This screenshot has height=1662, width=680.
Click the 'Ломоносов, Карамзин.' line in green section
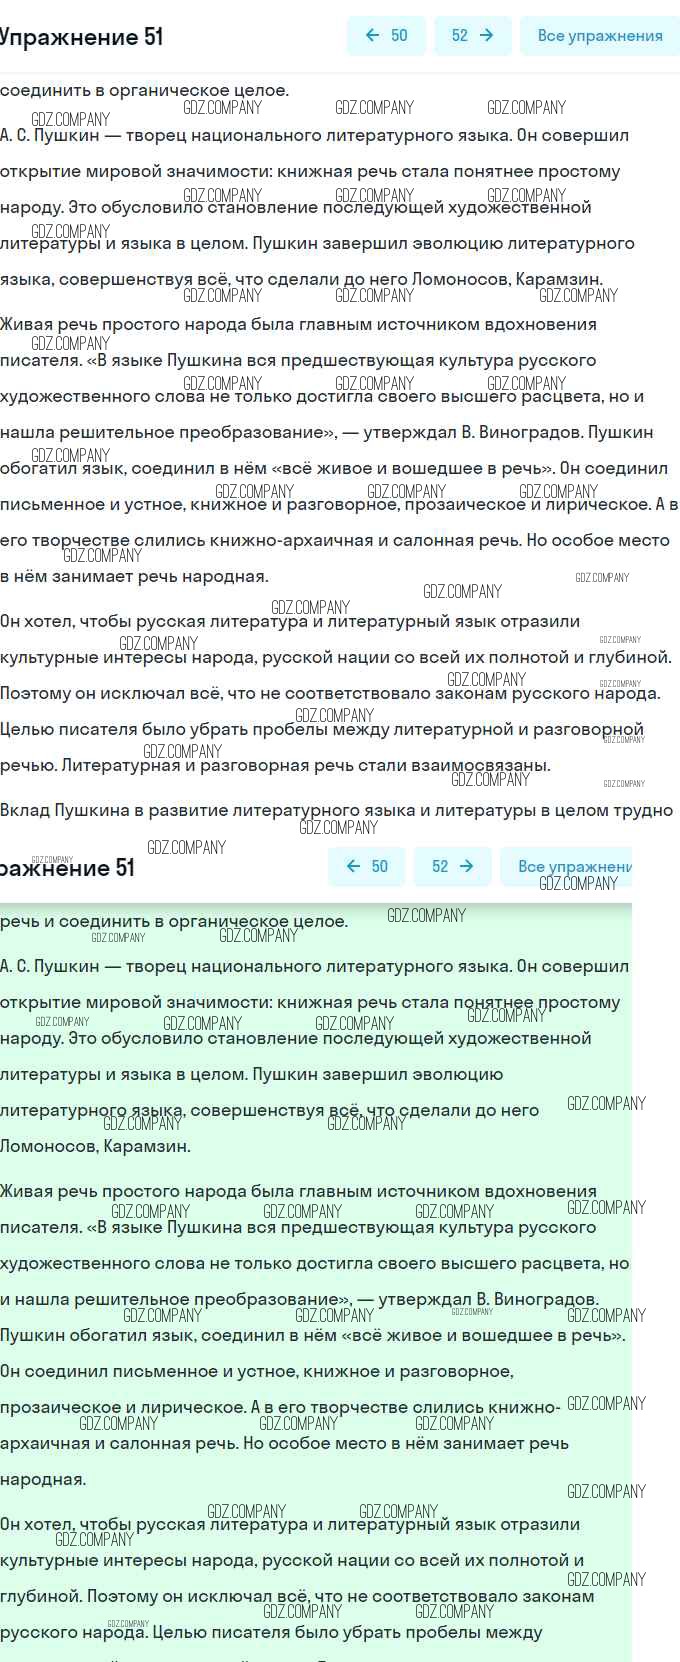coord(95,1146)
